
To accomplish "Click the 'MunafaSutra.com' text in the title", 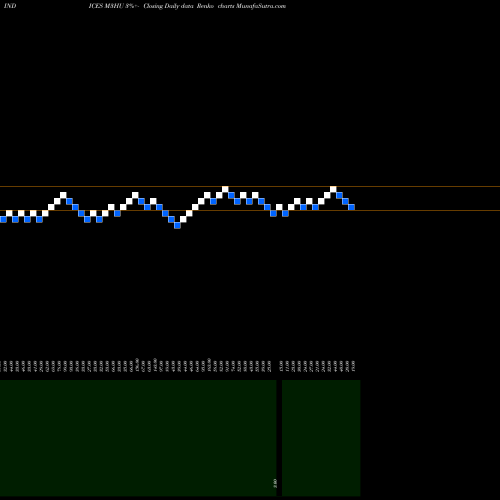I will [x=261, y=6].
